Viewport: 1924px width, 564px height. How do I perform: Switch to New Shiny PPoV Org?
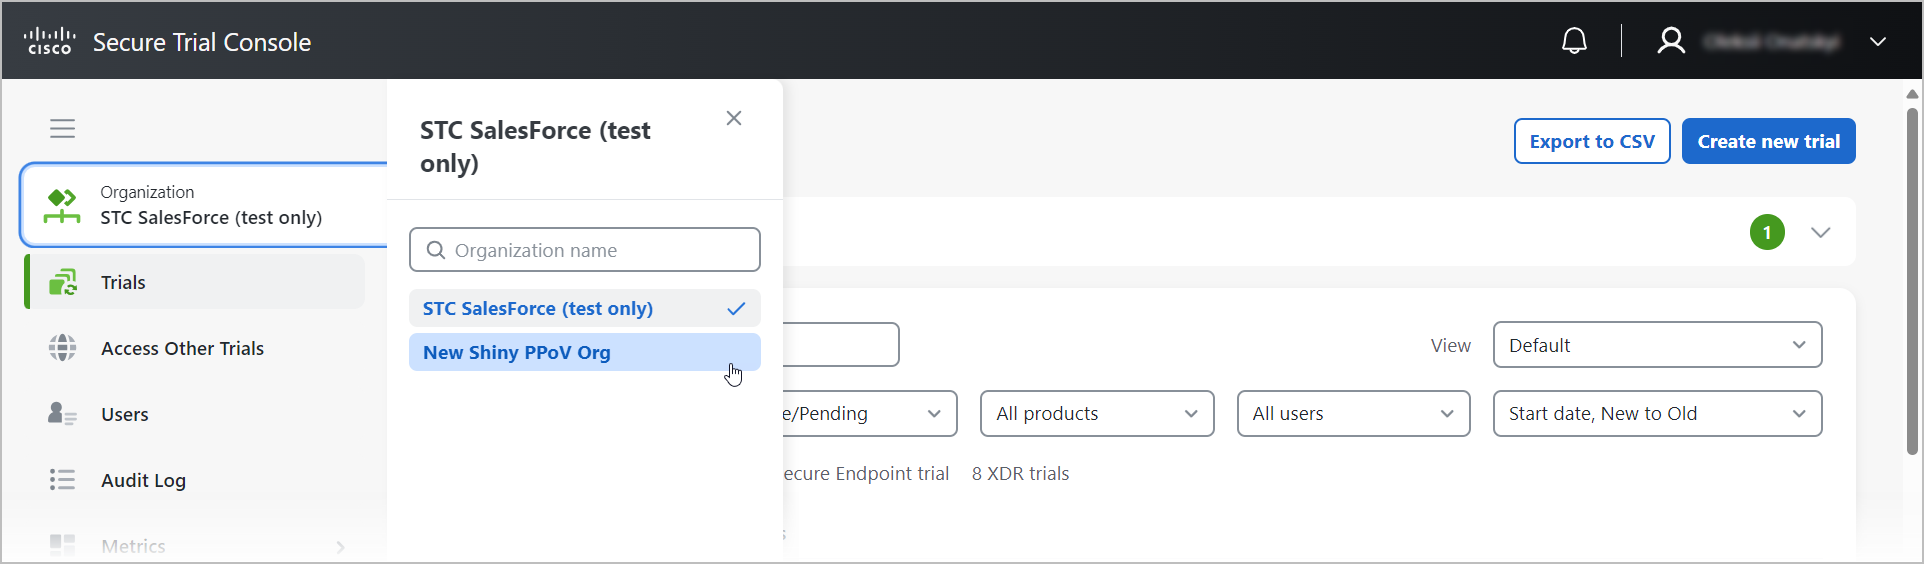(585, 352)
